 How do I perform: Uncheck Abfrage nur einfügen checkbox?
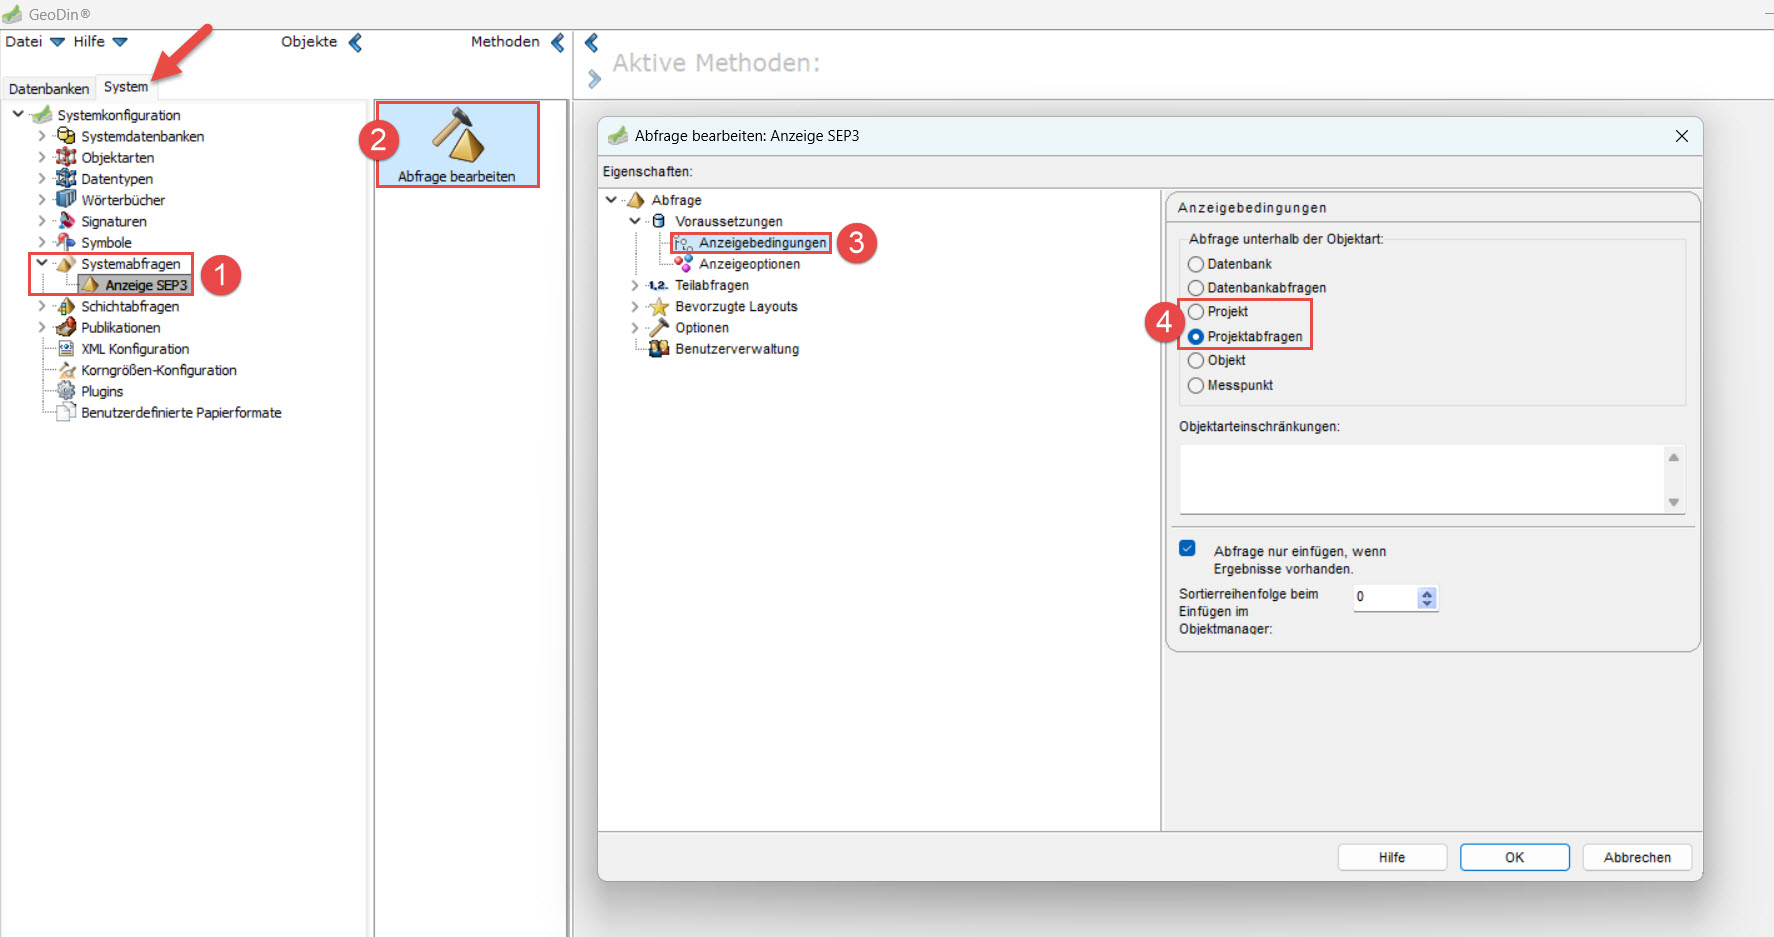tap(1187, 548)
